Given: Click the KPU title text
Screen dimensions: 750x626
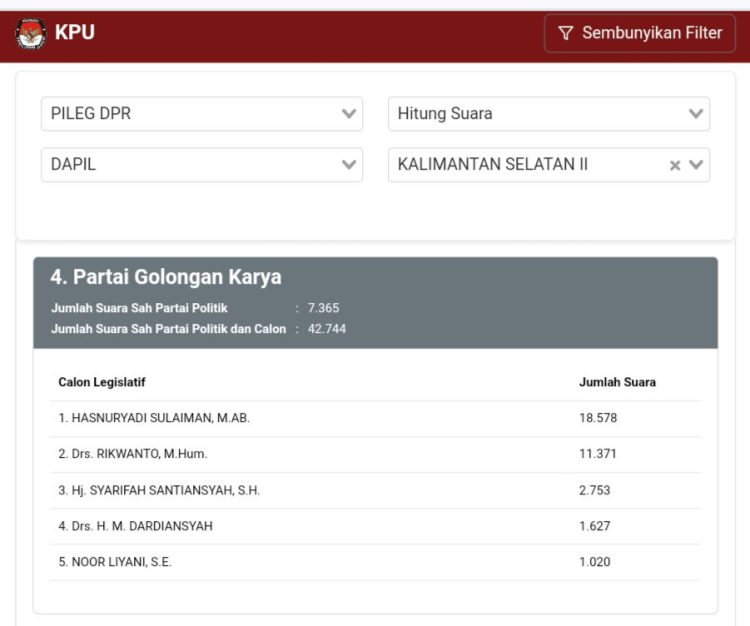Looking at the screenshot, I should [75, 33].
